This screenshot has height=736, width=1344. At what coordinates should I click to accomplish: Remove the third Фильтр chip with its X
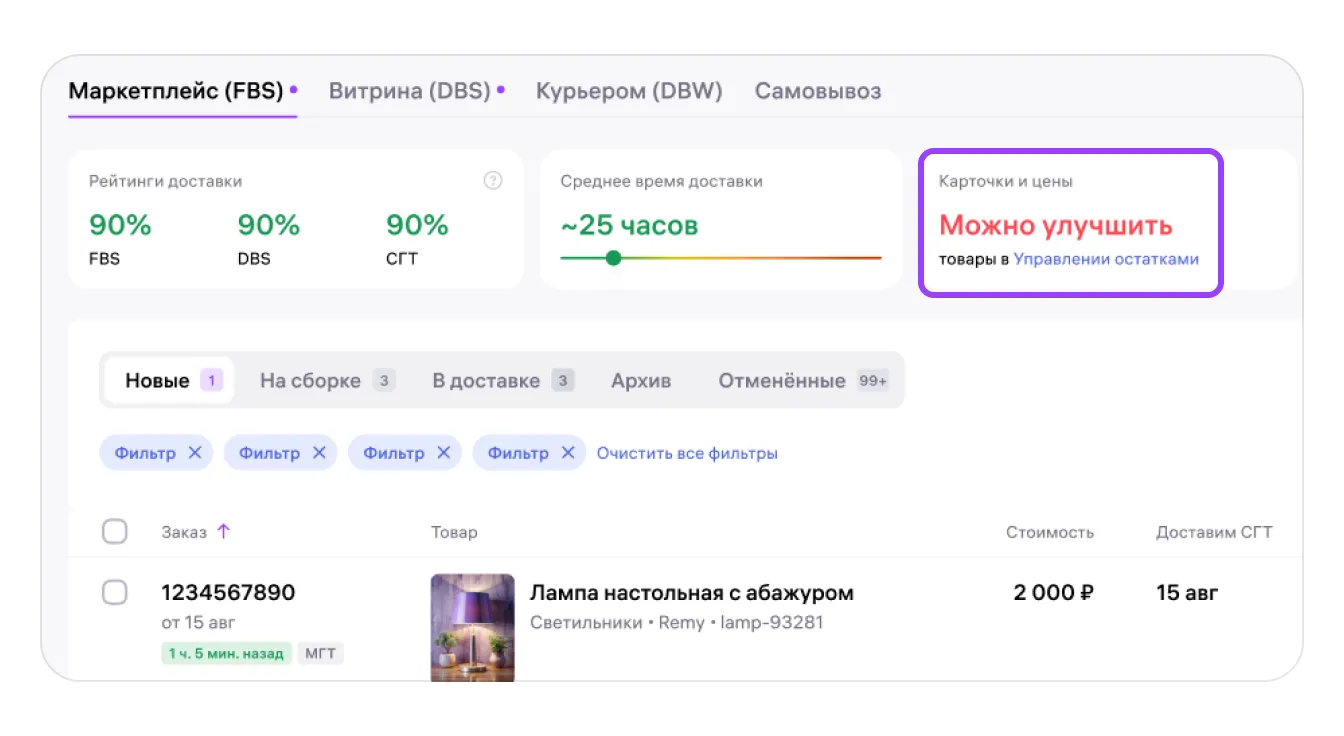(x=443, y=453)
